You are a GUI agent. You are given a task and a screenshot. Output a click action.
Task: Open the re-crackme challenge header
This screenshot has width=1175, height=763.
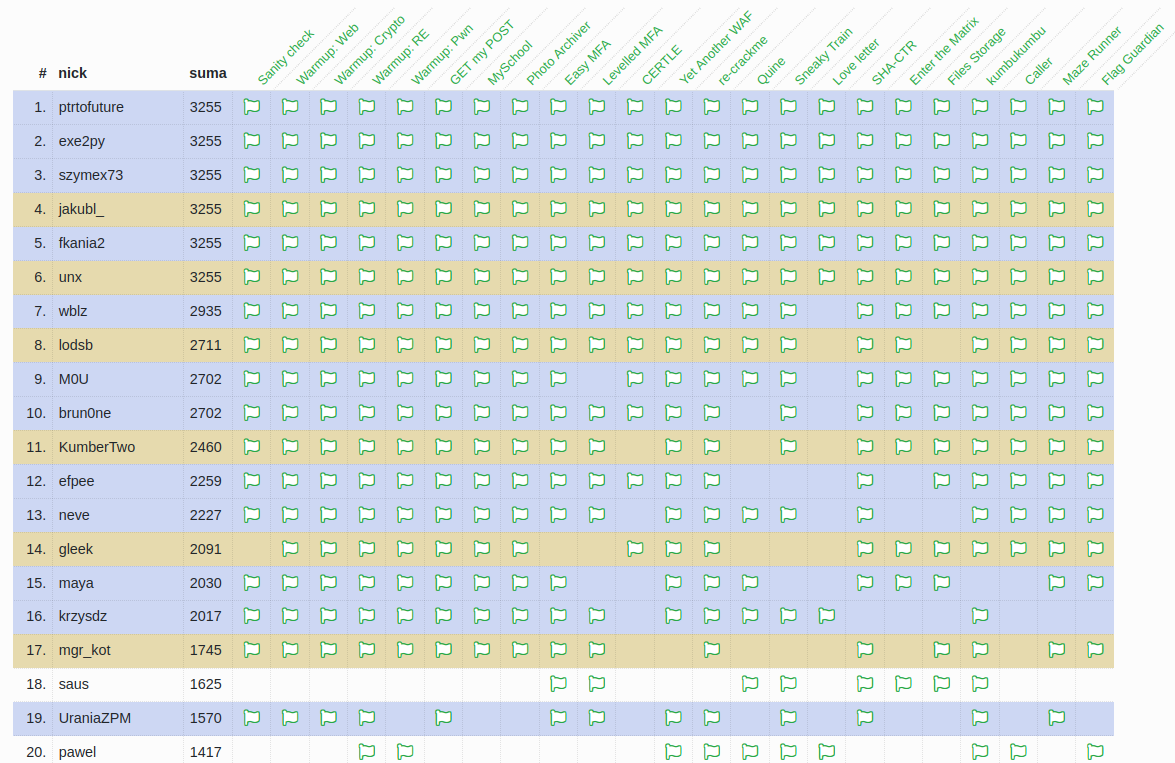click(743, 61)
